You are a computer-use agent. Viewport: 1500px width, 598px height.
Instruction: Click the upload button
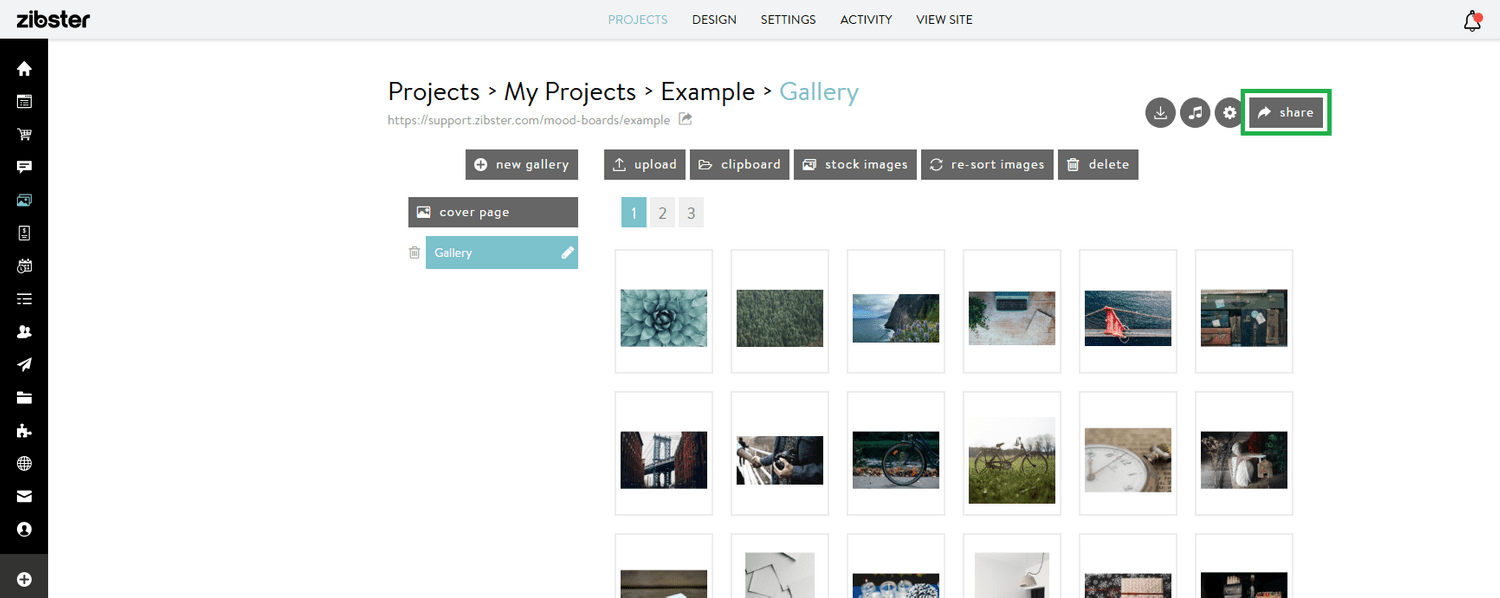click(x=645, y=165)
